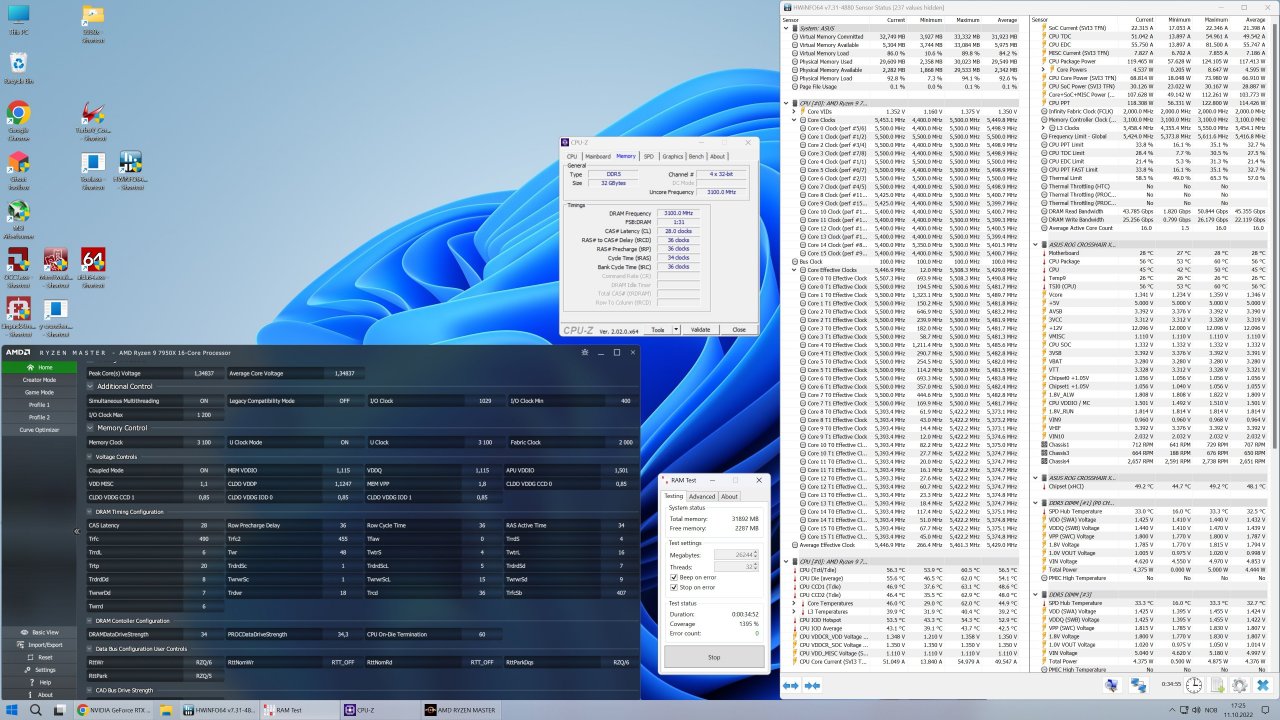Click the HWiNFO left-right navigation arrows
This screenshot has width=1280, height=720.
point(790,685)
